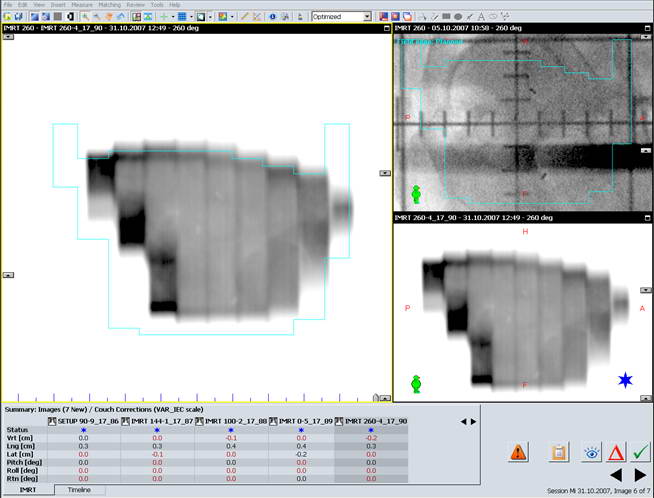Go to next image with right arrow
The height and width of the screenshot is (498, 654).
[641, 475]
